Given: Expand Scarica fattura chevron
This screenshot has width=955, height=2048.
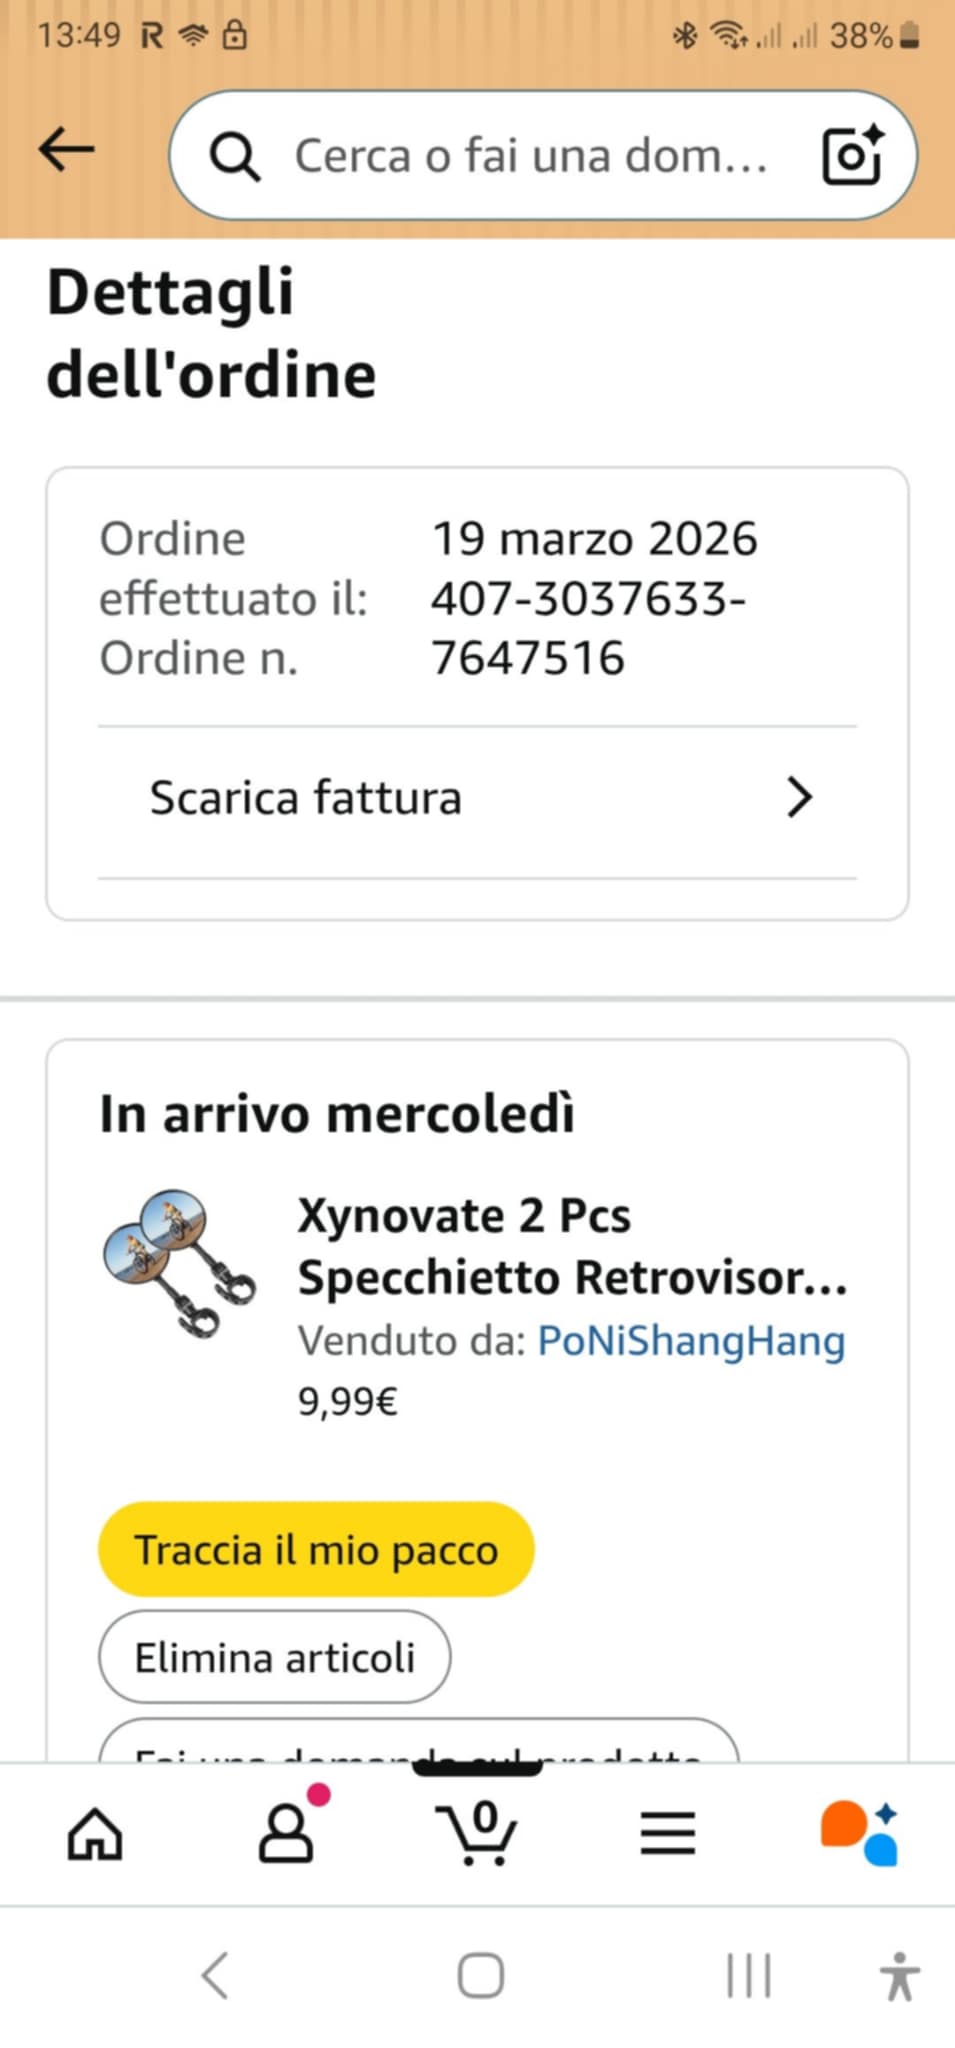Looking at the screenshot, I should 798,798.
